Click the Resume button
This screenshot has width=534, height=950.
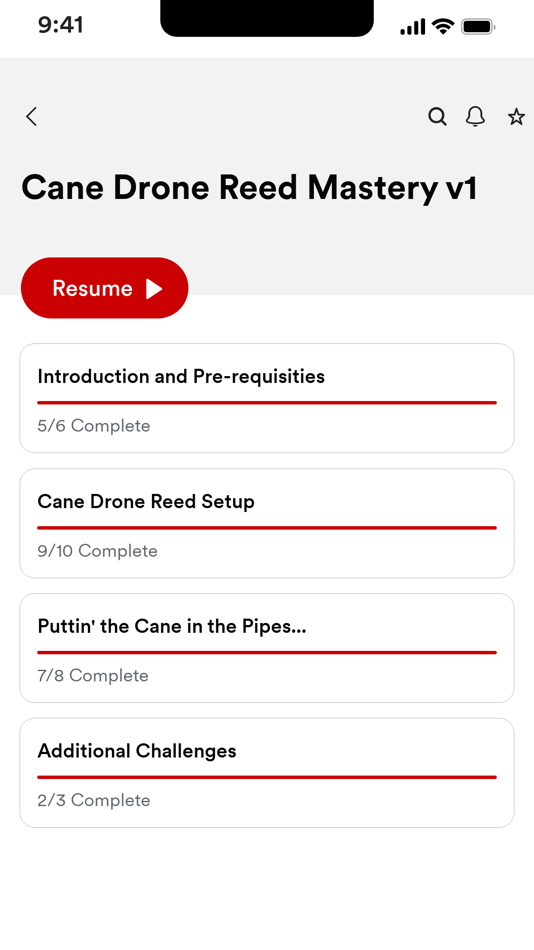pos(105,288)
